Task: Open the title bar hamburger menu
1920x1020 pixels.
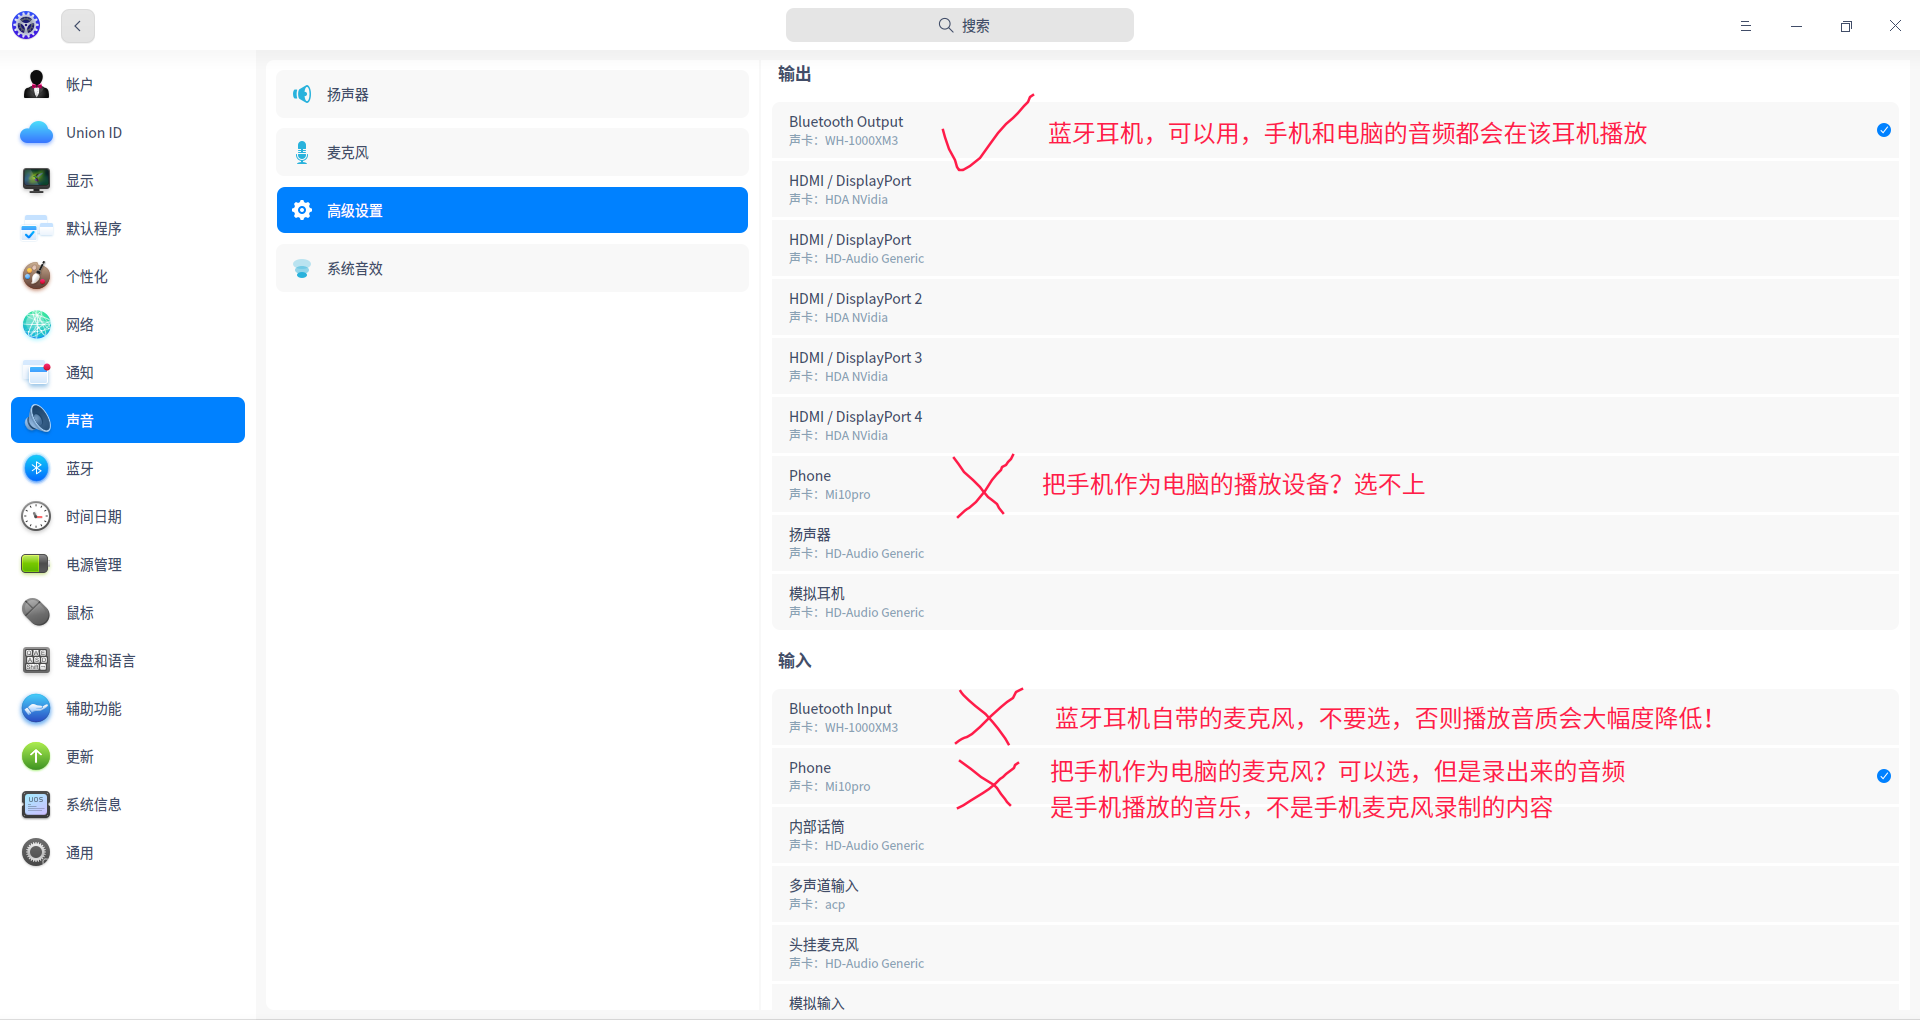Action: [1746, 26]
